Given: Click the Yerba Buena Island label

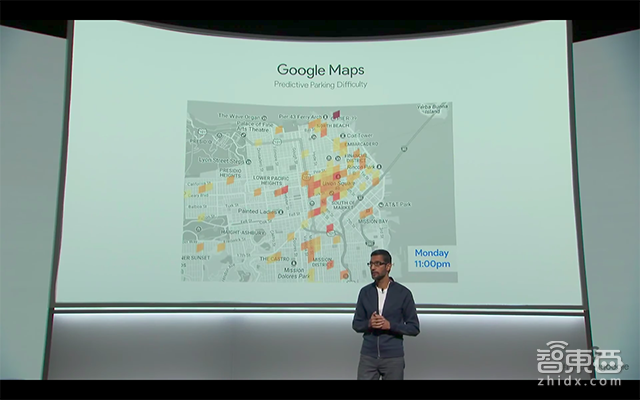Looking at the screenshot, I should click(x=431, y=110).
